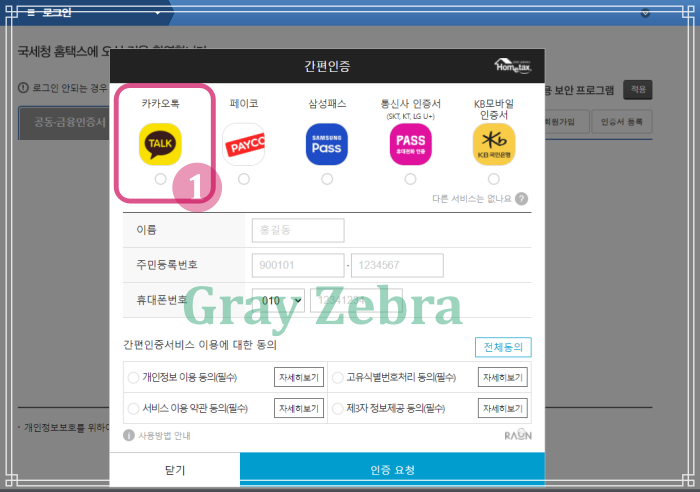
Task: Click the 페이코 text label above the PAYCO icon
Action: 244,104
